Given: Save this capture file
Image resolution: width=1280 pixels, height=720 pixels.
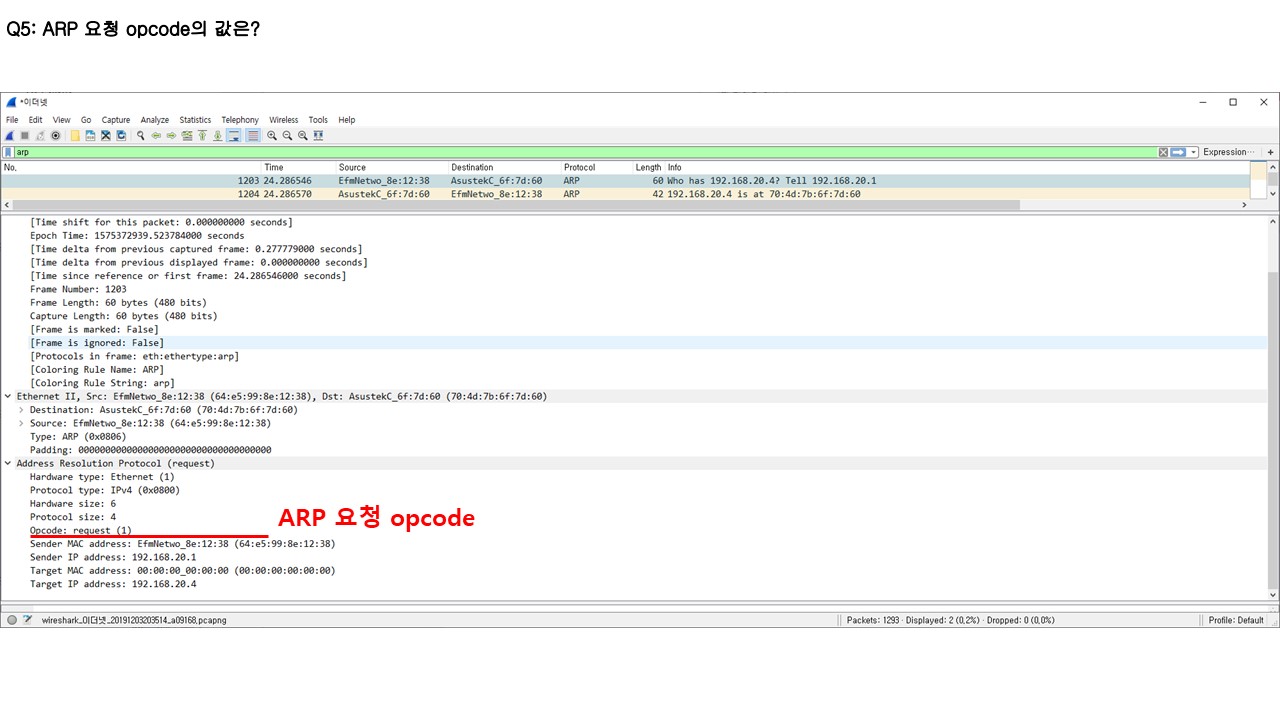Looking at the screenshot, I should point(90,135).
